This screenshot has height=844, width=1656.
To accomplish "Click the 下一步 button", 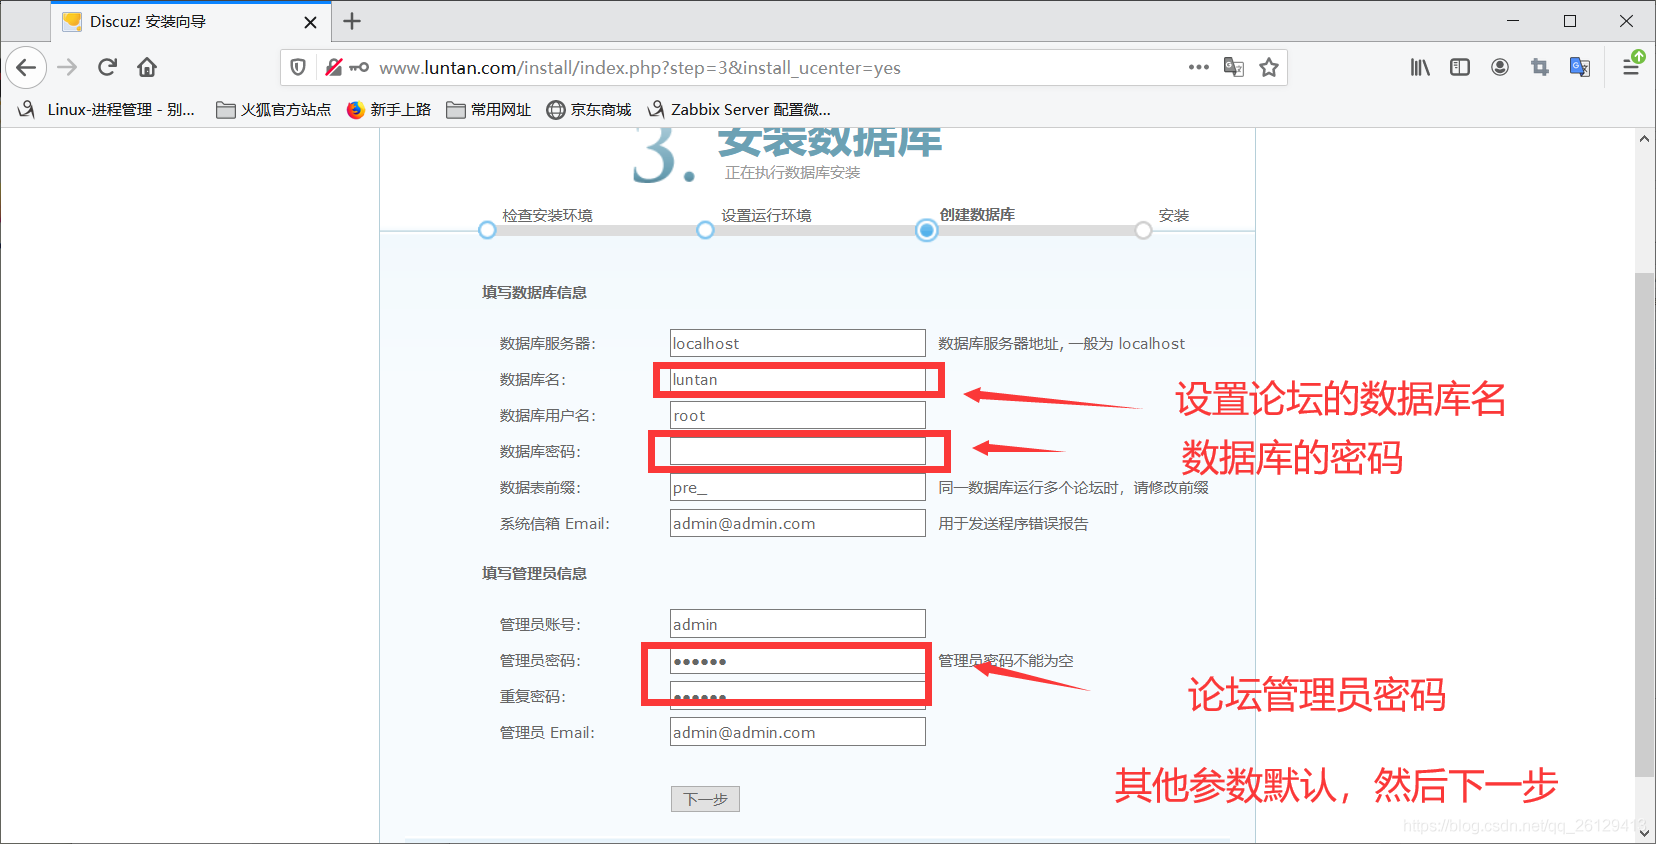I will point(705,799).
